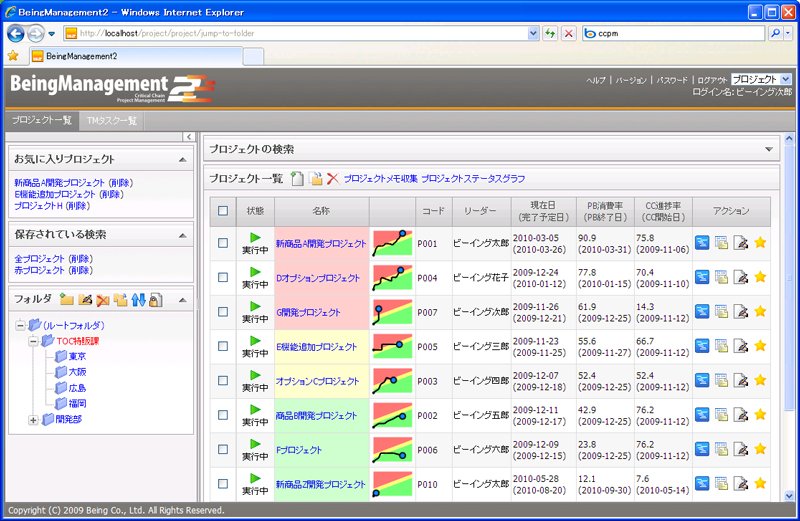Collapse the フォルダ panel
The image size is (800, 521).
pyautogui.click(x=183, y=300)
